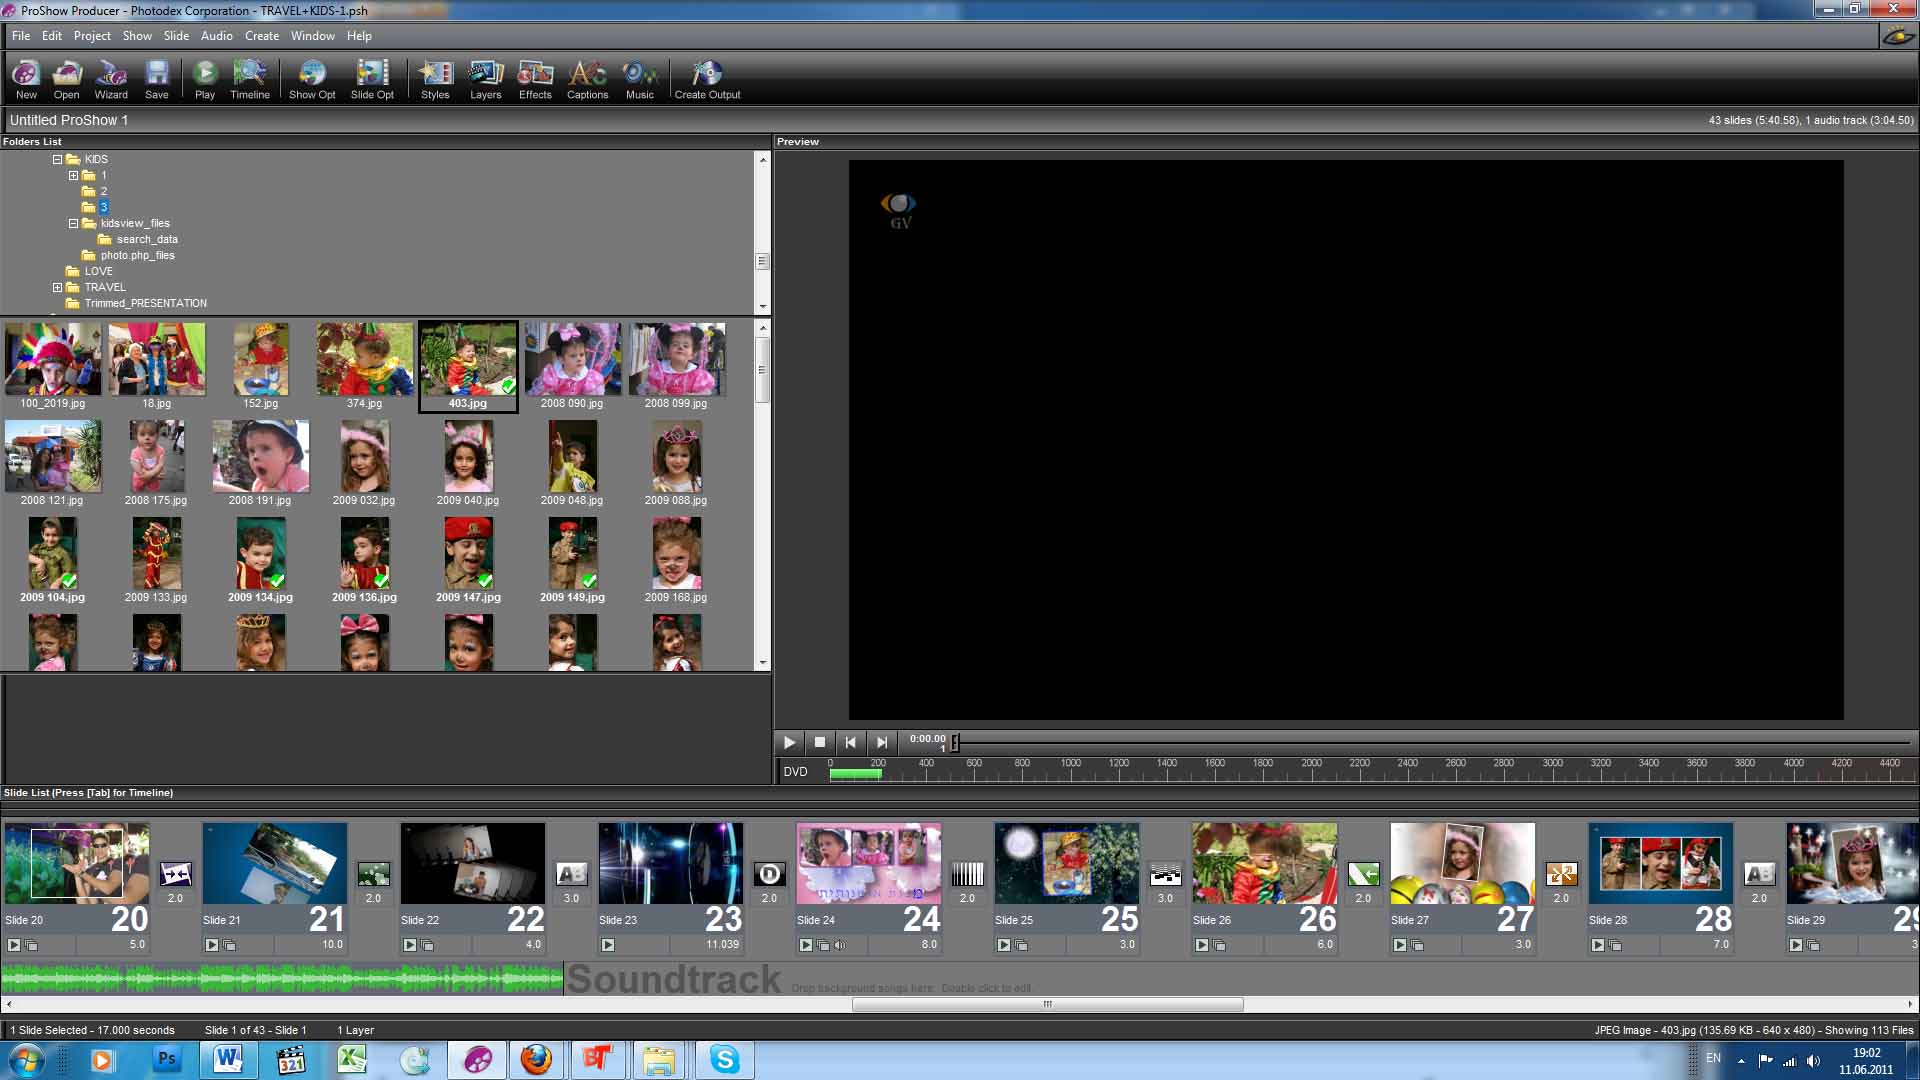Open the Layers tool
1920x1080 pixels.
coord(486,79)
